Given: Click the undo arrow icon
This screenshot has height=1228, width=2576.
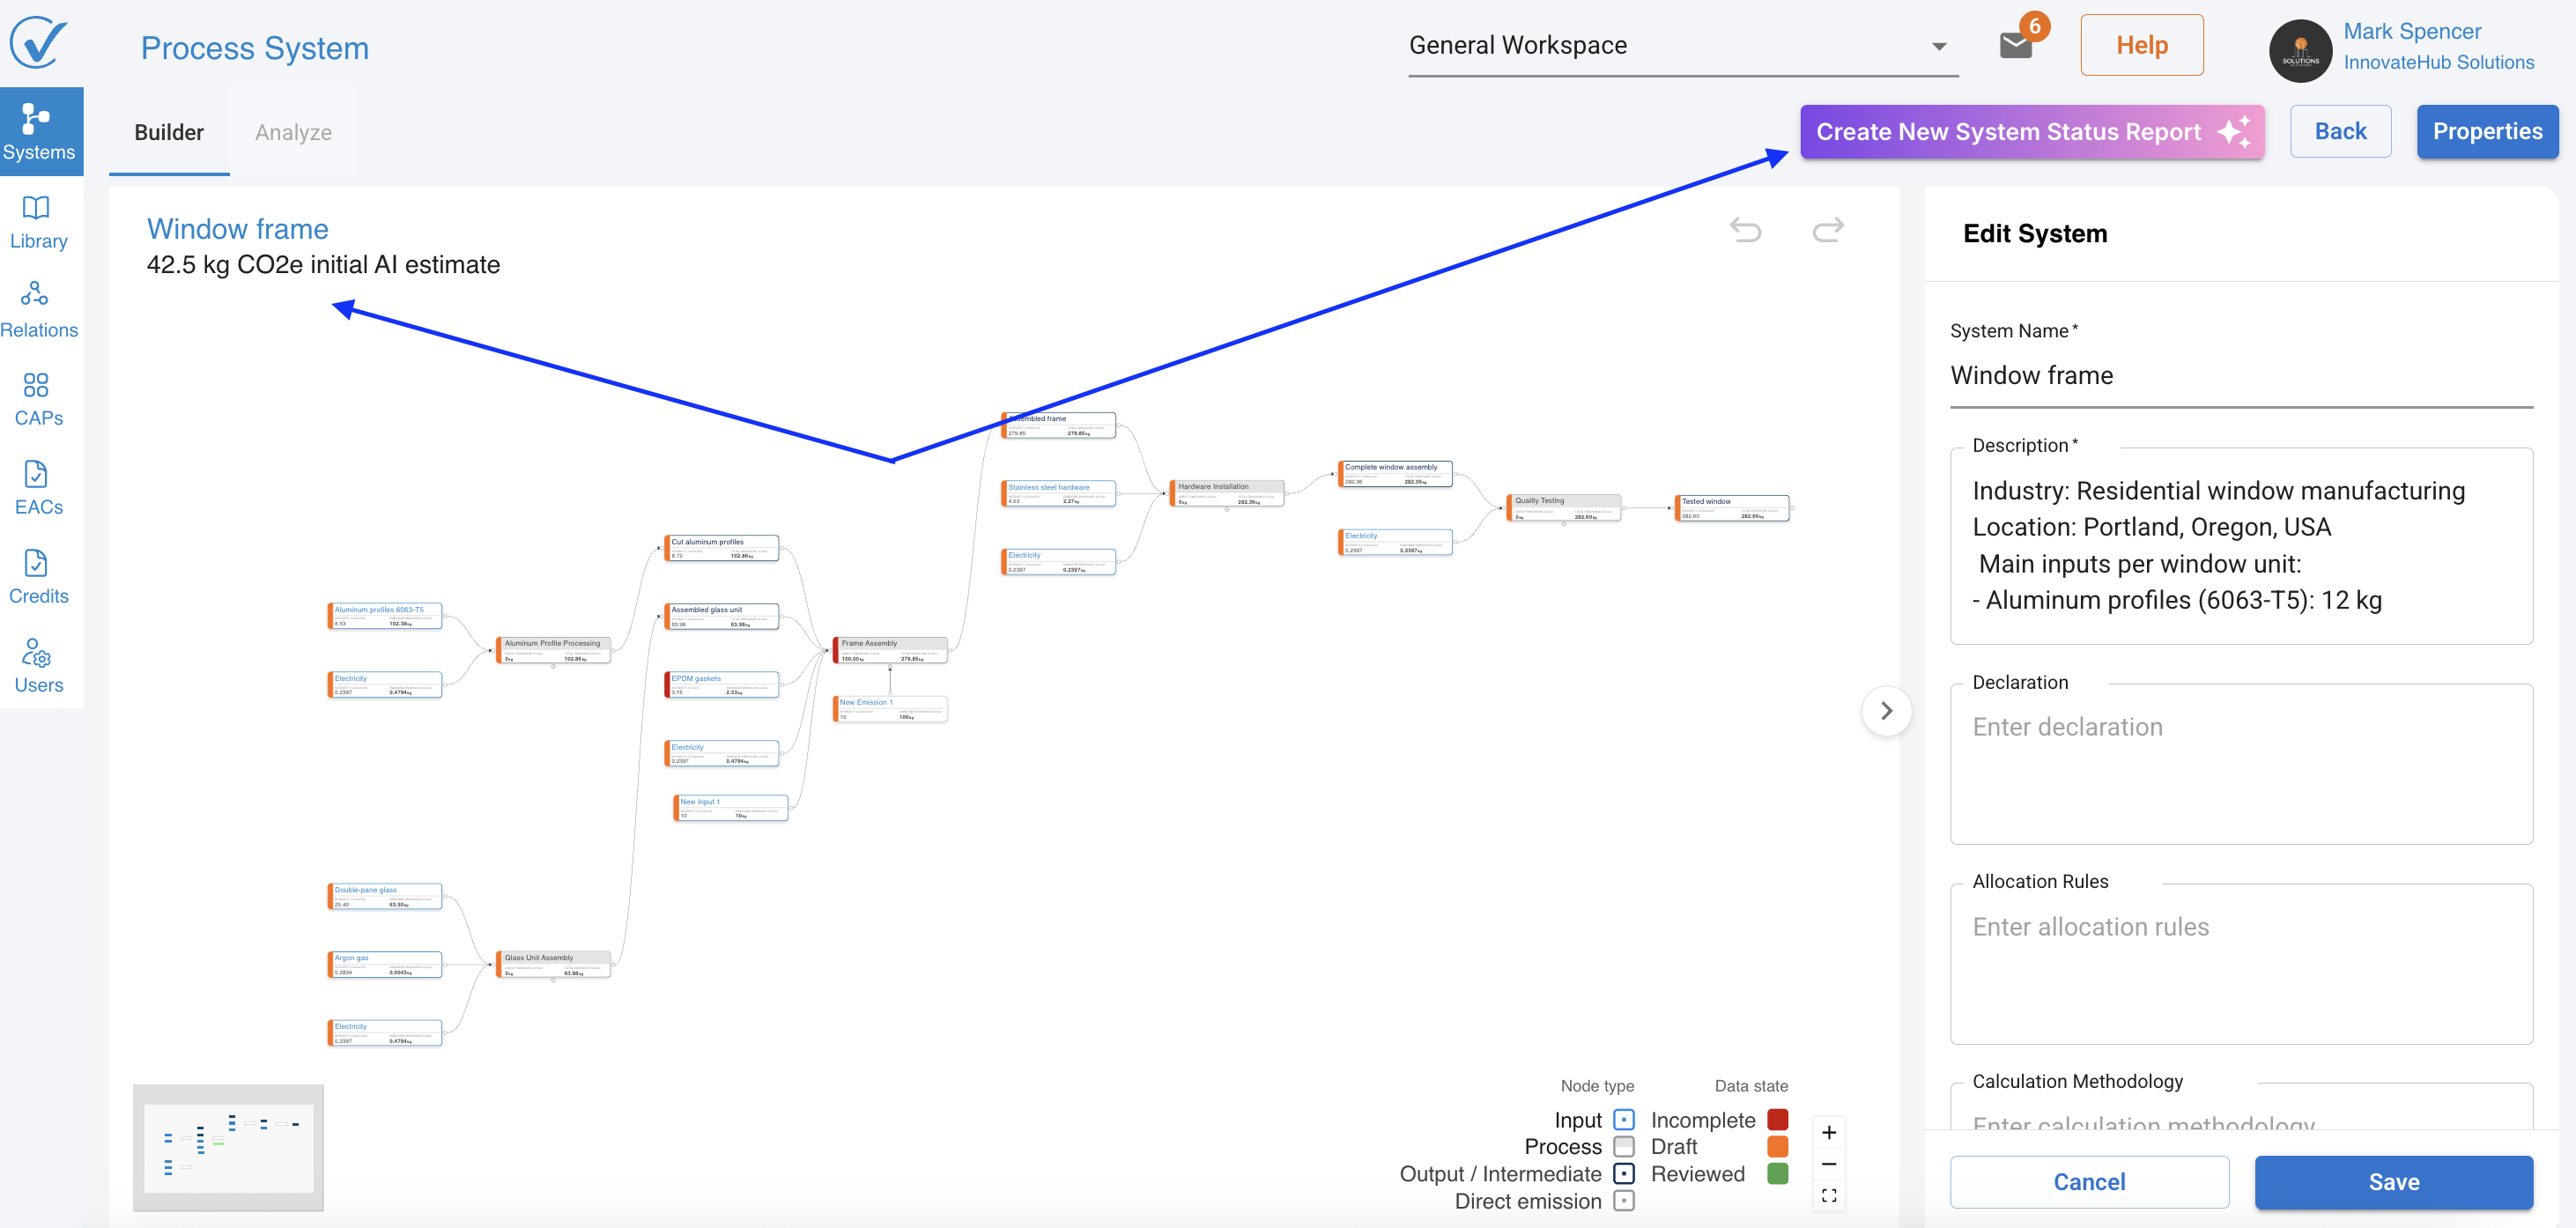Looking at the screenshot, I should (1745, 230).
